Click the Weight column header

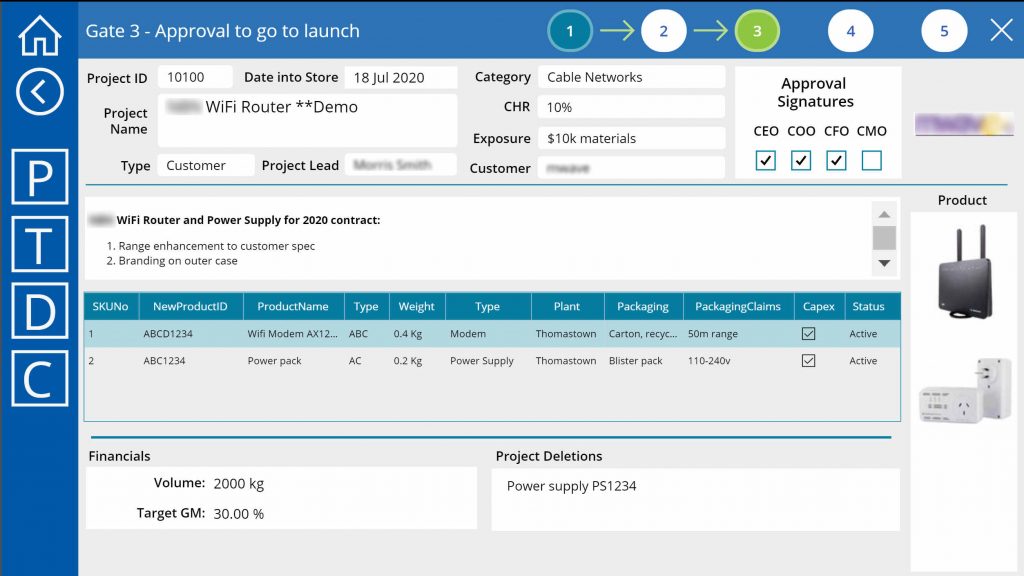point(417,306)
